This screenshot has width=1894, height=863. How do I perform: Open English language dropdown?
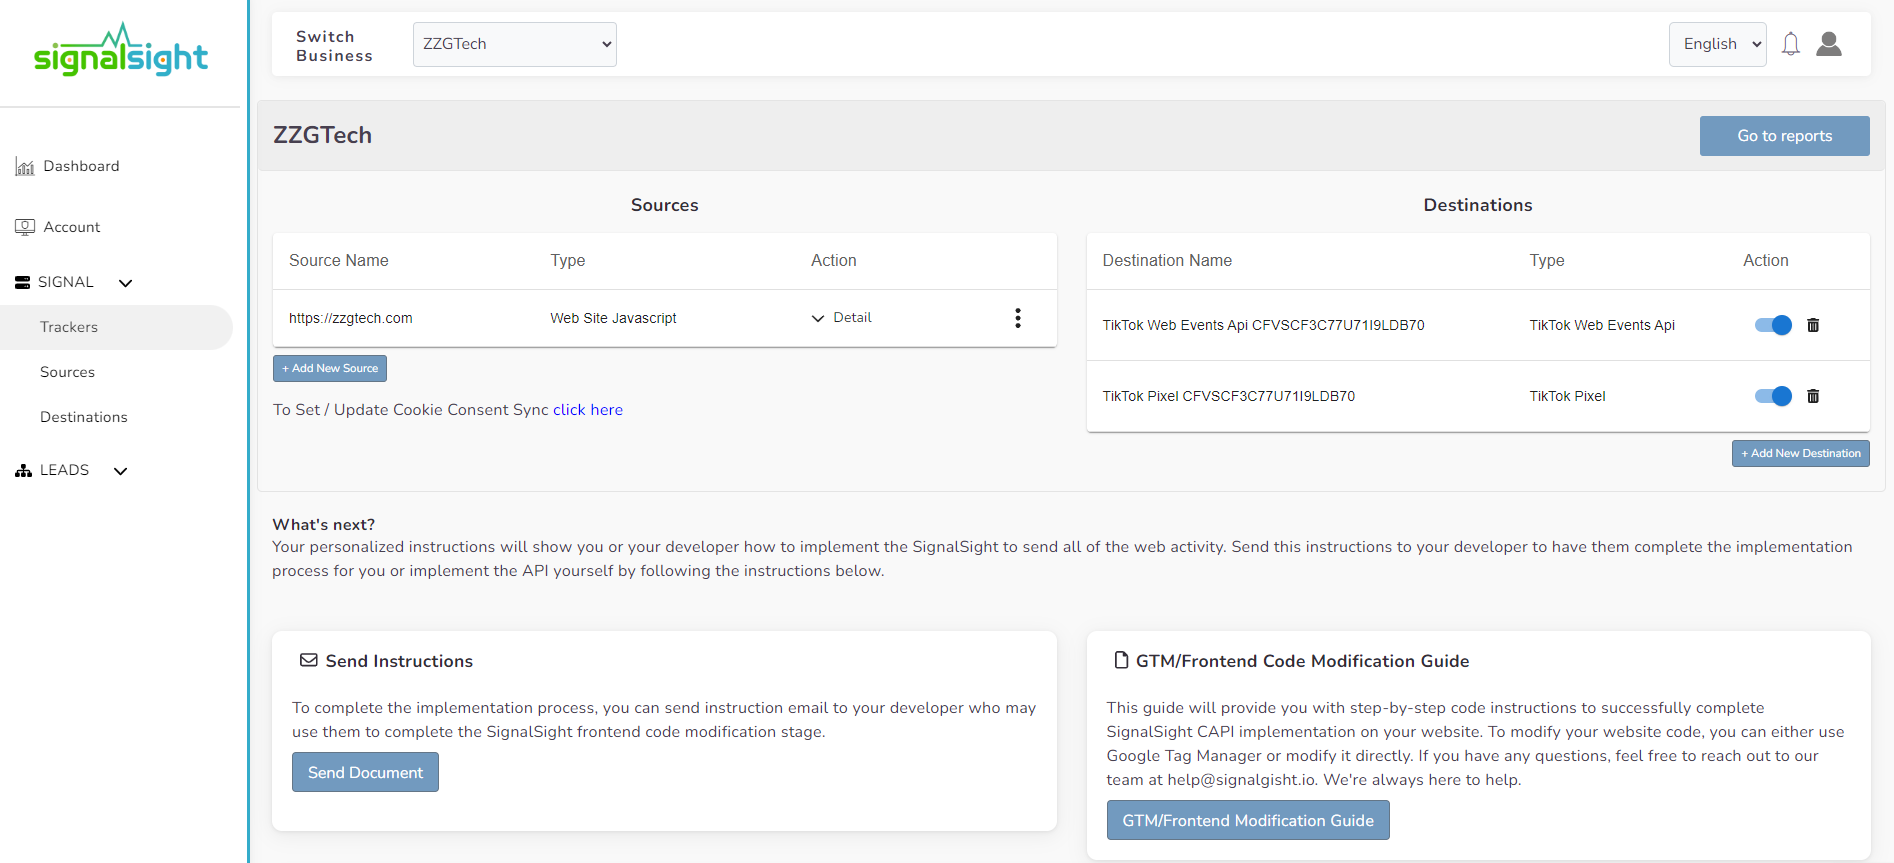(1718, 44)
